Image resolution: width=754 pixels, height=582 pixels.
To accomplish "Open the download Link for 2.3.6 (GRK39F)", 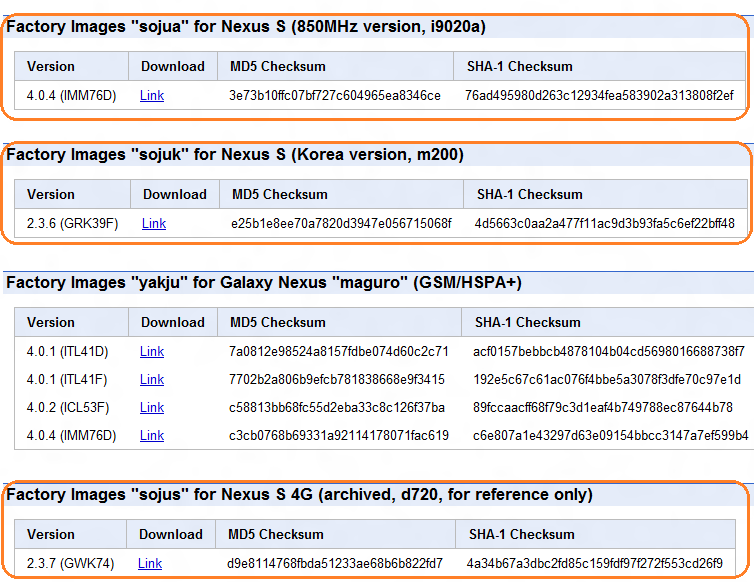I will [154, 223].
